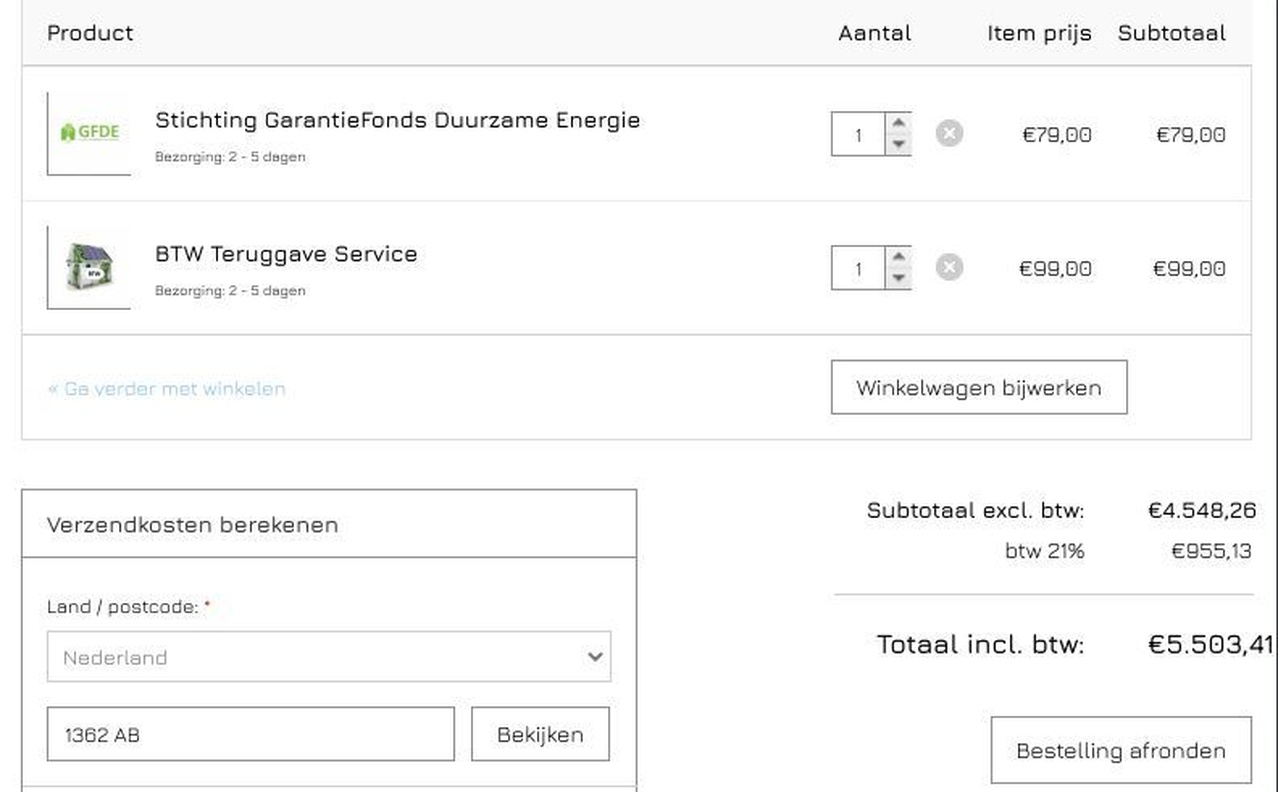Viewport: 1278px width, 792px height.
Task: Click quantity field of GarantieFonds item
Action: [858, 134]
